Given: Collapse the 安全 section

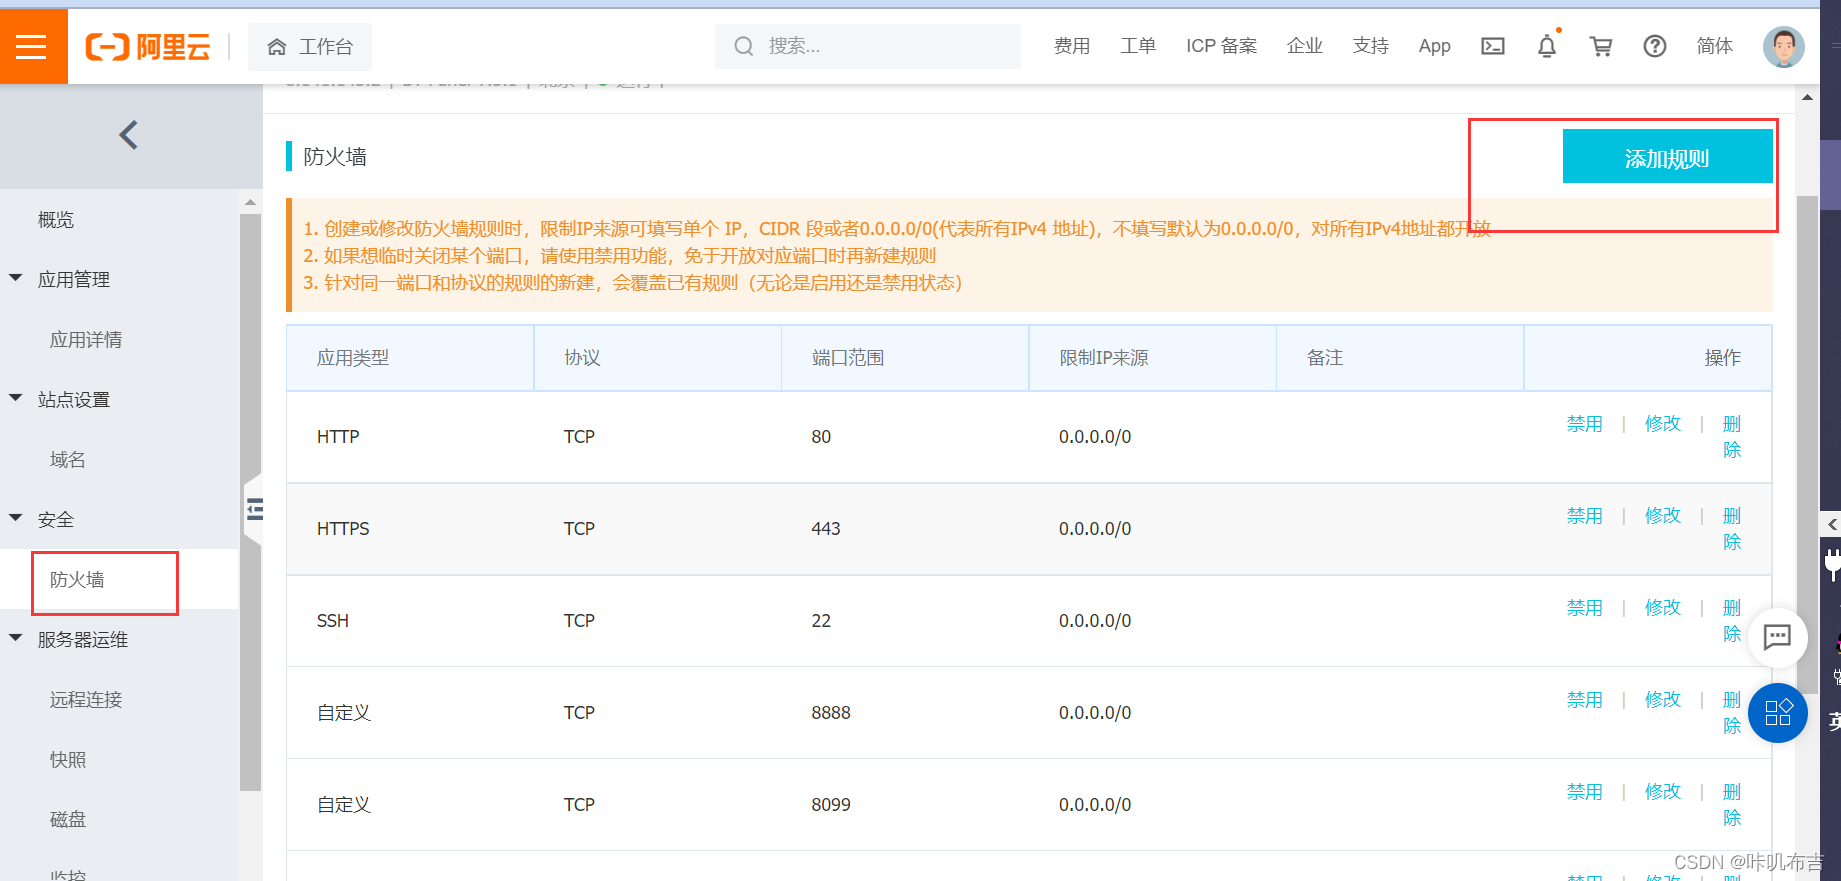Looking at the screenshot, I should pyautogui.click(x=16, y=518).
